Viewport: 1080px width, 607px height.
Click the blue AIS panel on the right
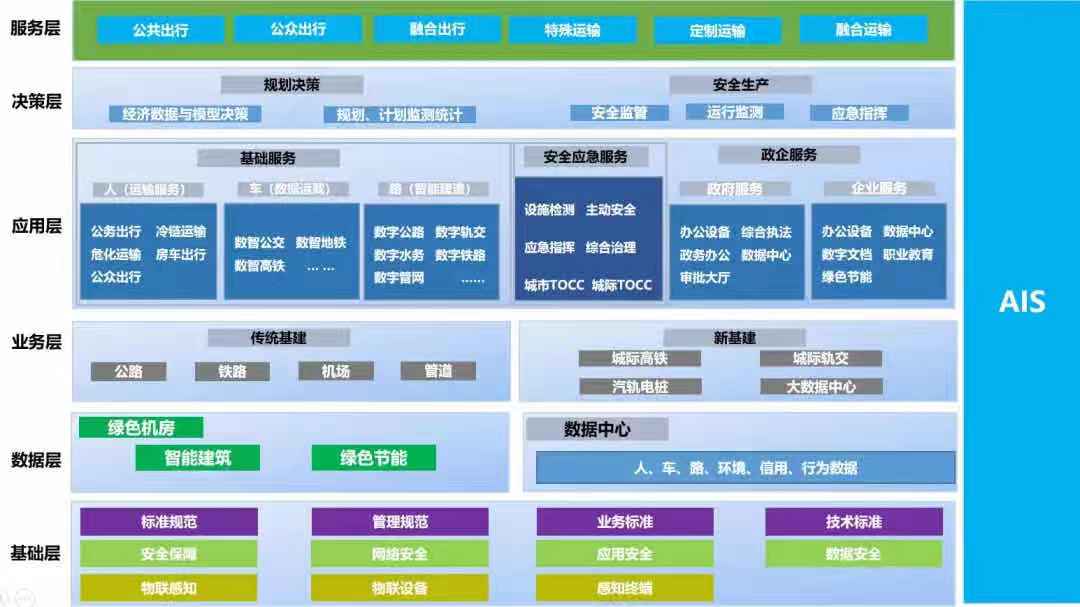[1021, 301]
